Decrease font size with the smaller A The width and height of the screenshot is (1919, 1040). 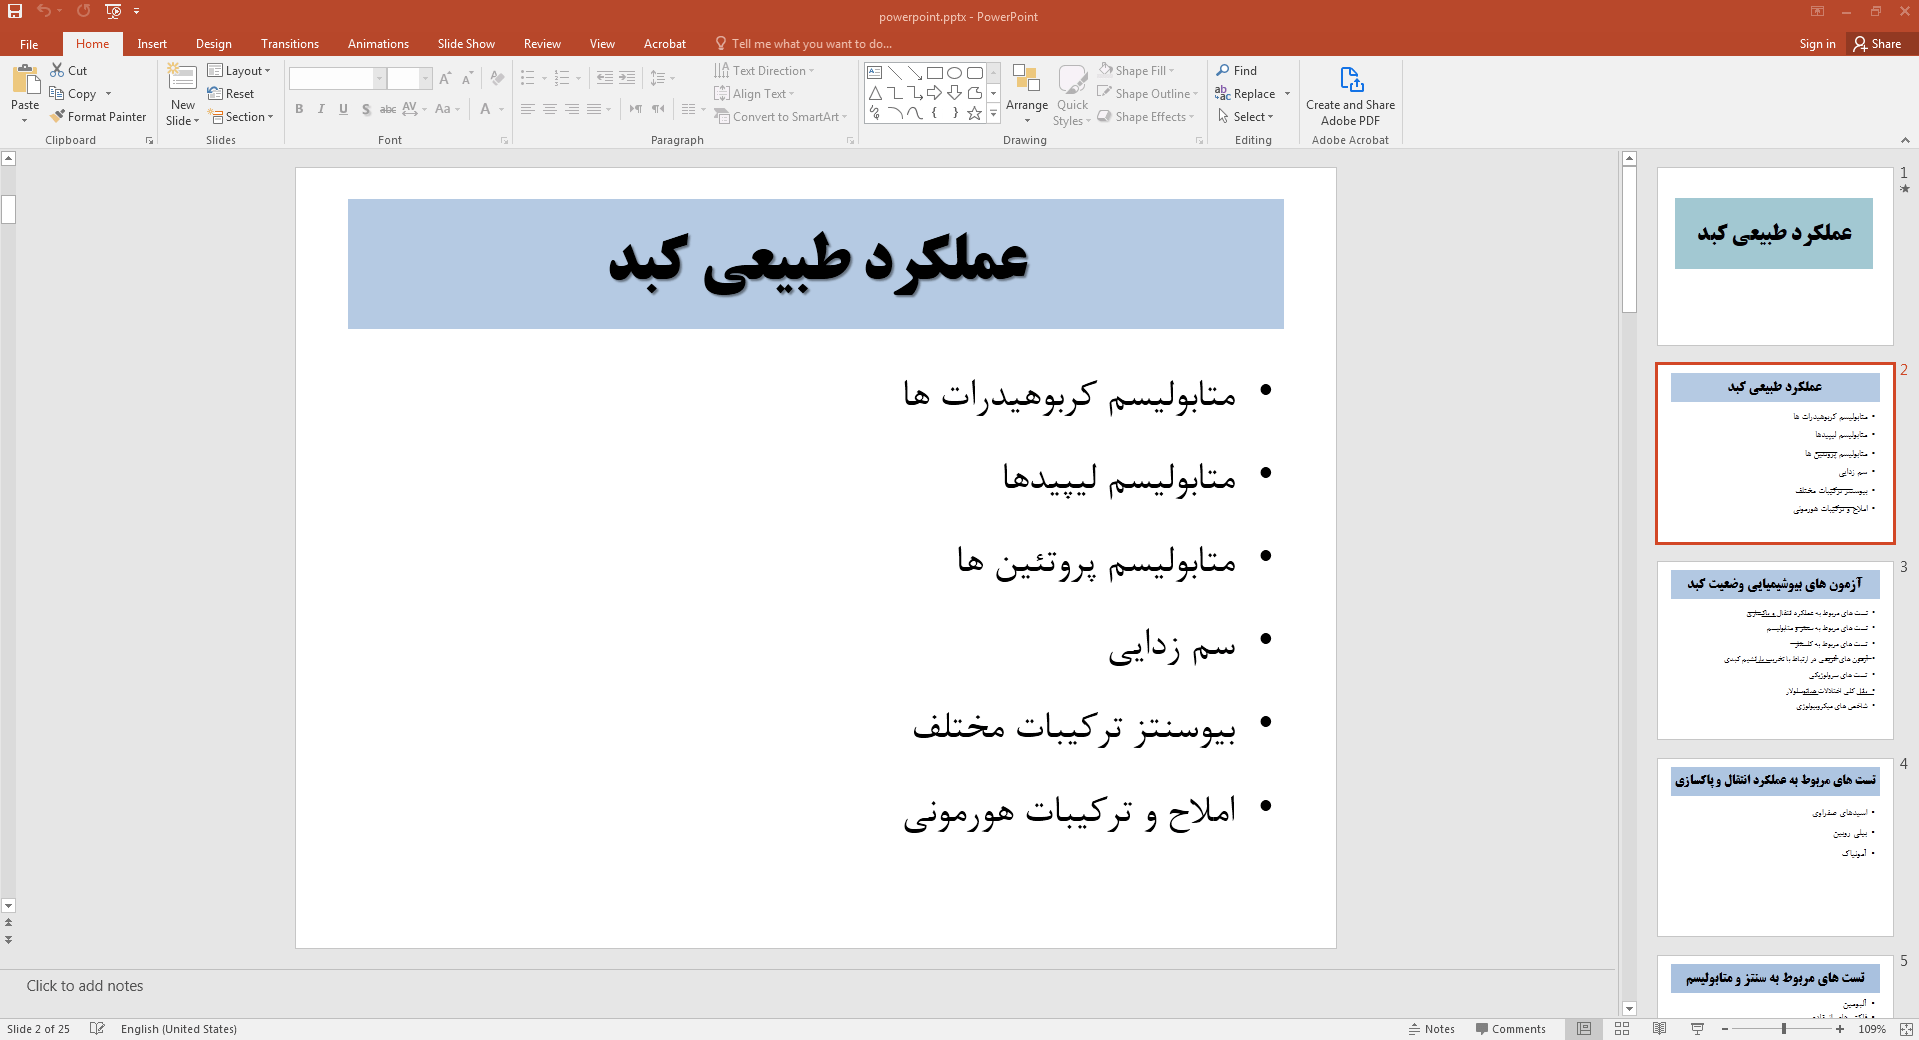coord(467,78)
